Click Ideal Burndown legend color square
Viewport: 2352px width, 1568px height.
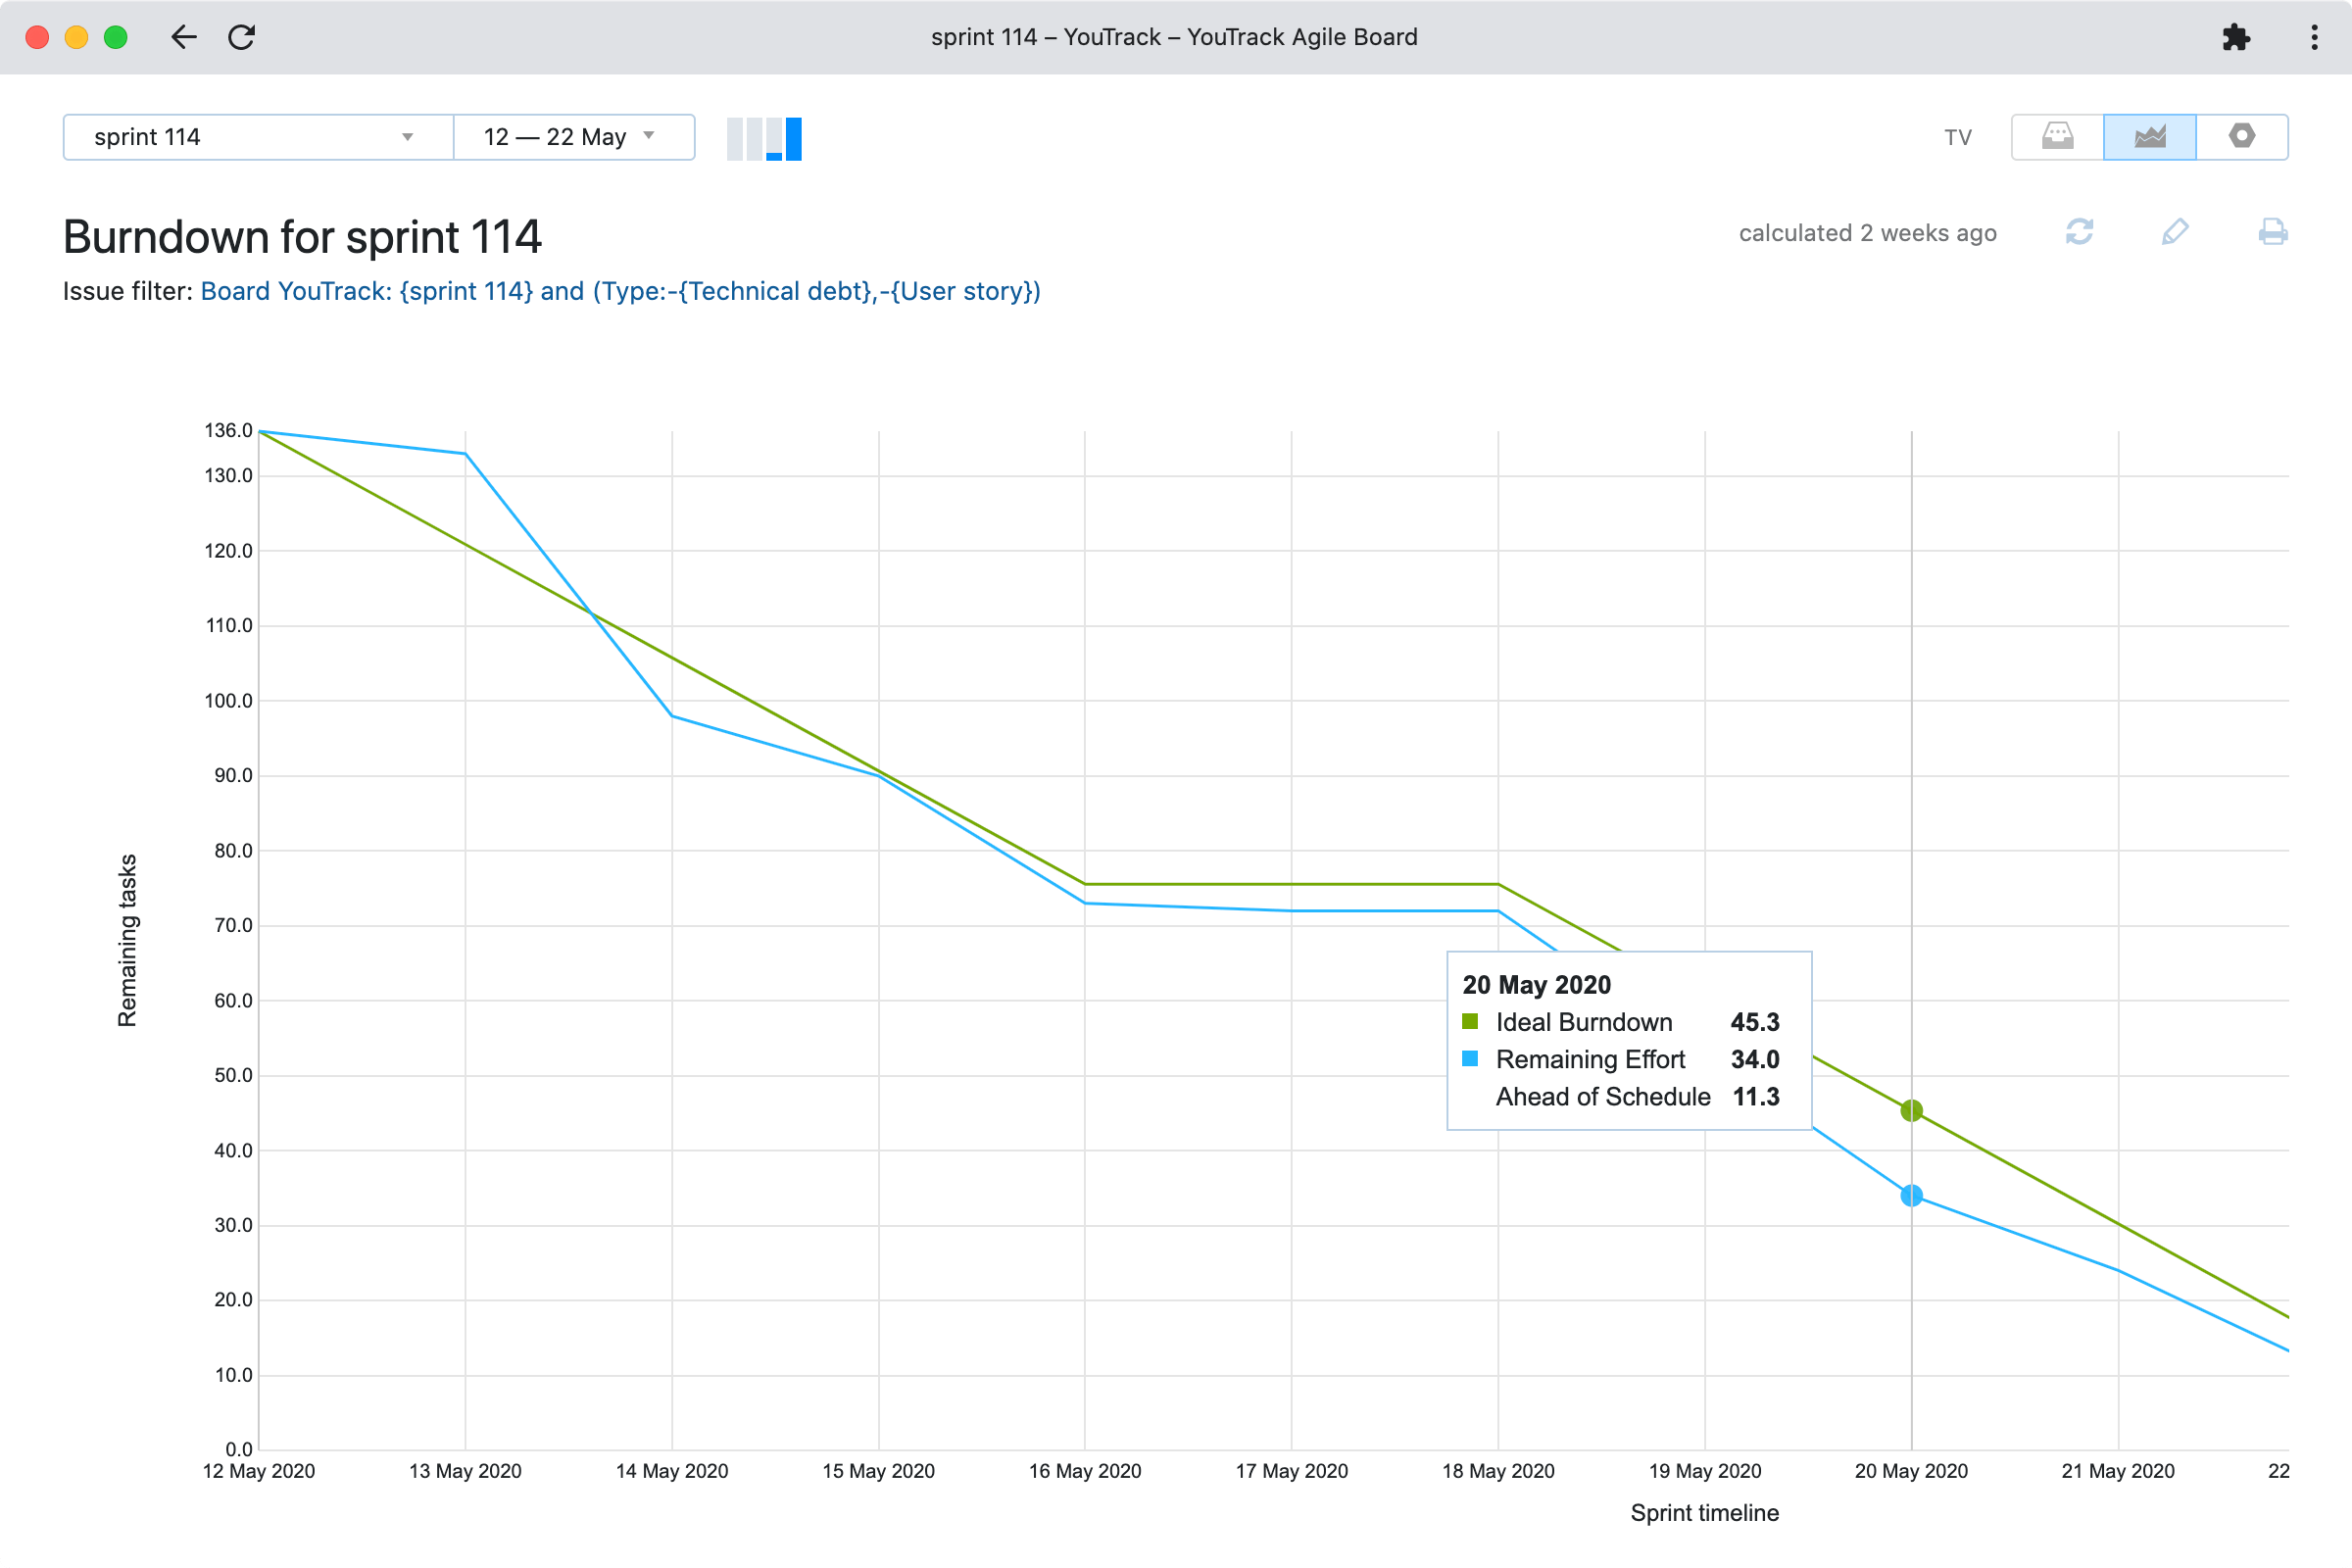(x=1470, y=1021)
